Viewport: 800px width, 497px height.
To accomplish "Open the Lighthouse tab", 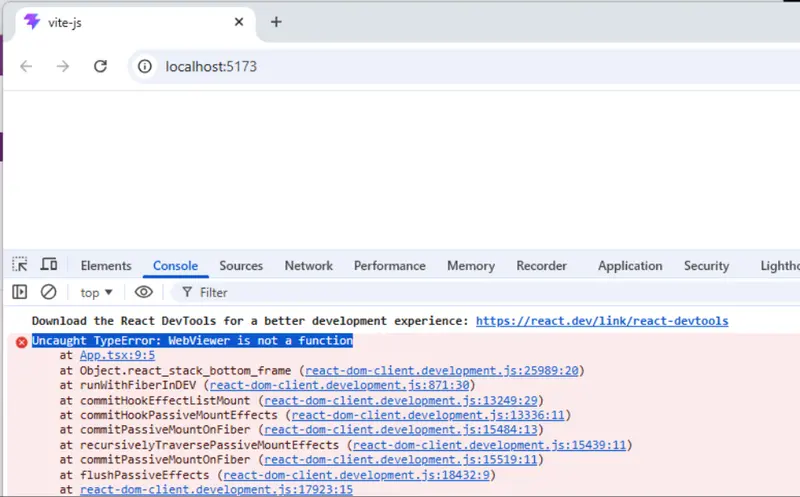I will point(780,266).
